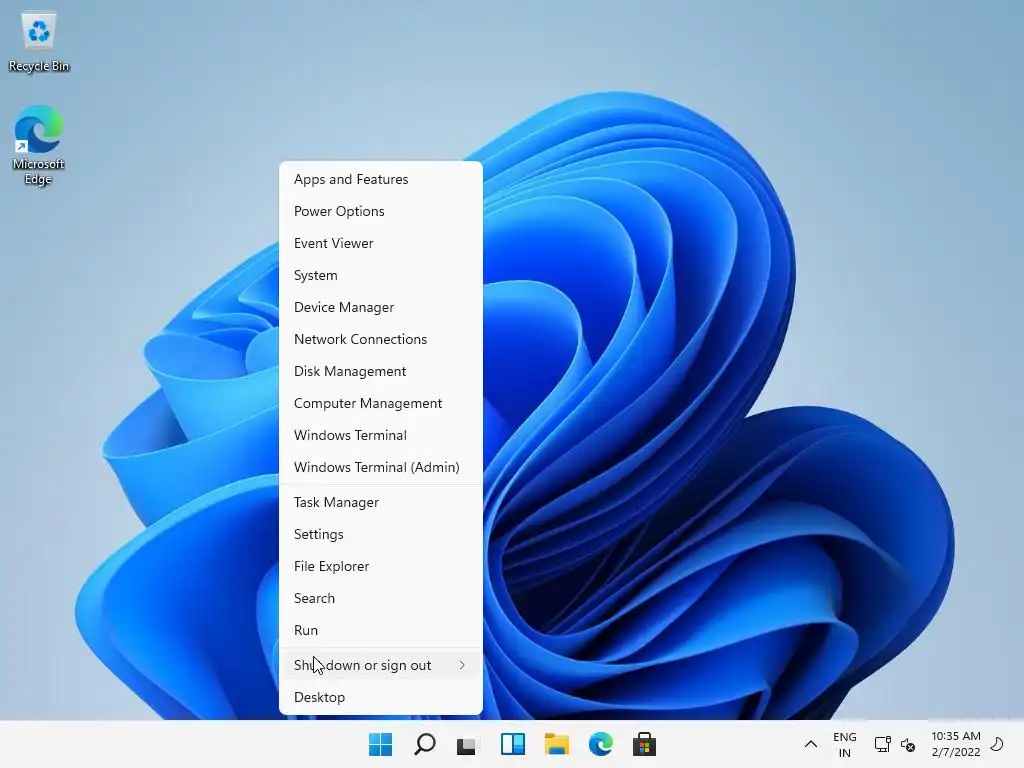Select Event Viewer
The height and width of the screenshot is (768, 1024).
[x=381, y=243]
